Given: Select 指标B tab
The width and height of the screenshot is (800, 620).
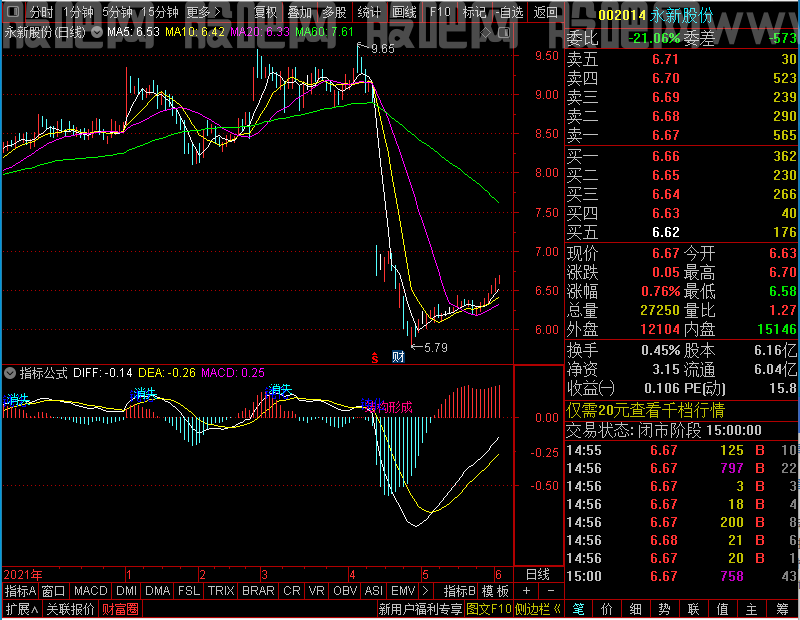Looking at the screenshot, I should pyautogui.click(x=459, y=591).
